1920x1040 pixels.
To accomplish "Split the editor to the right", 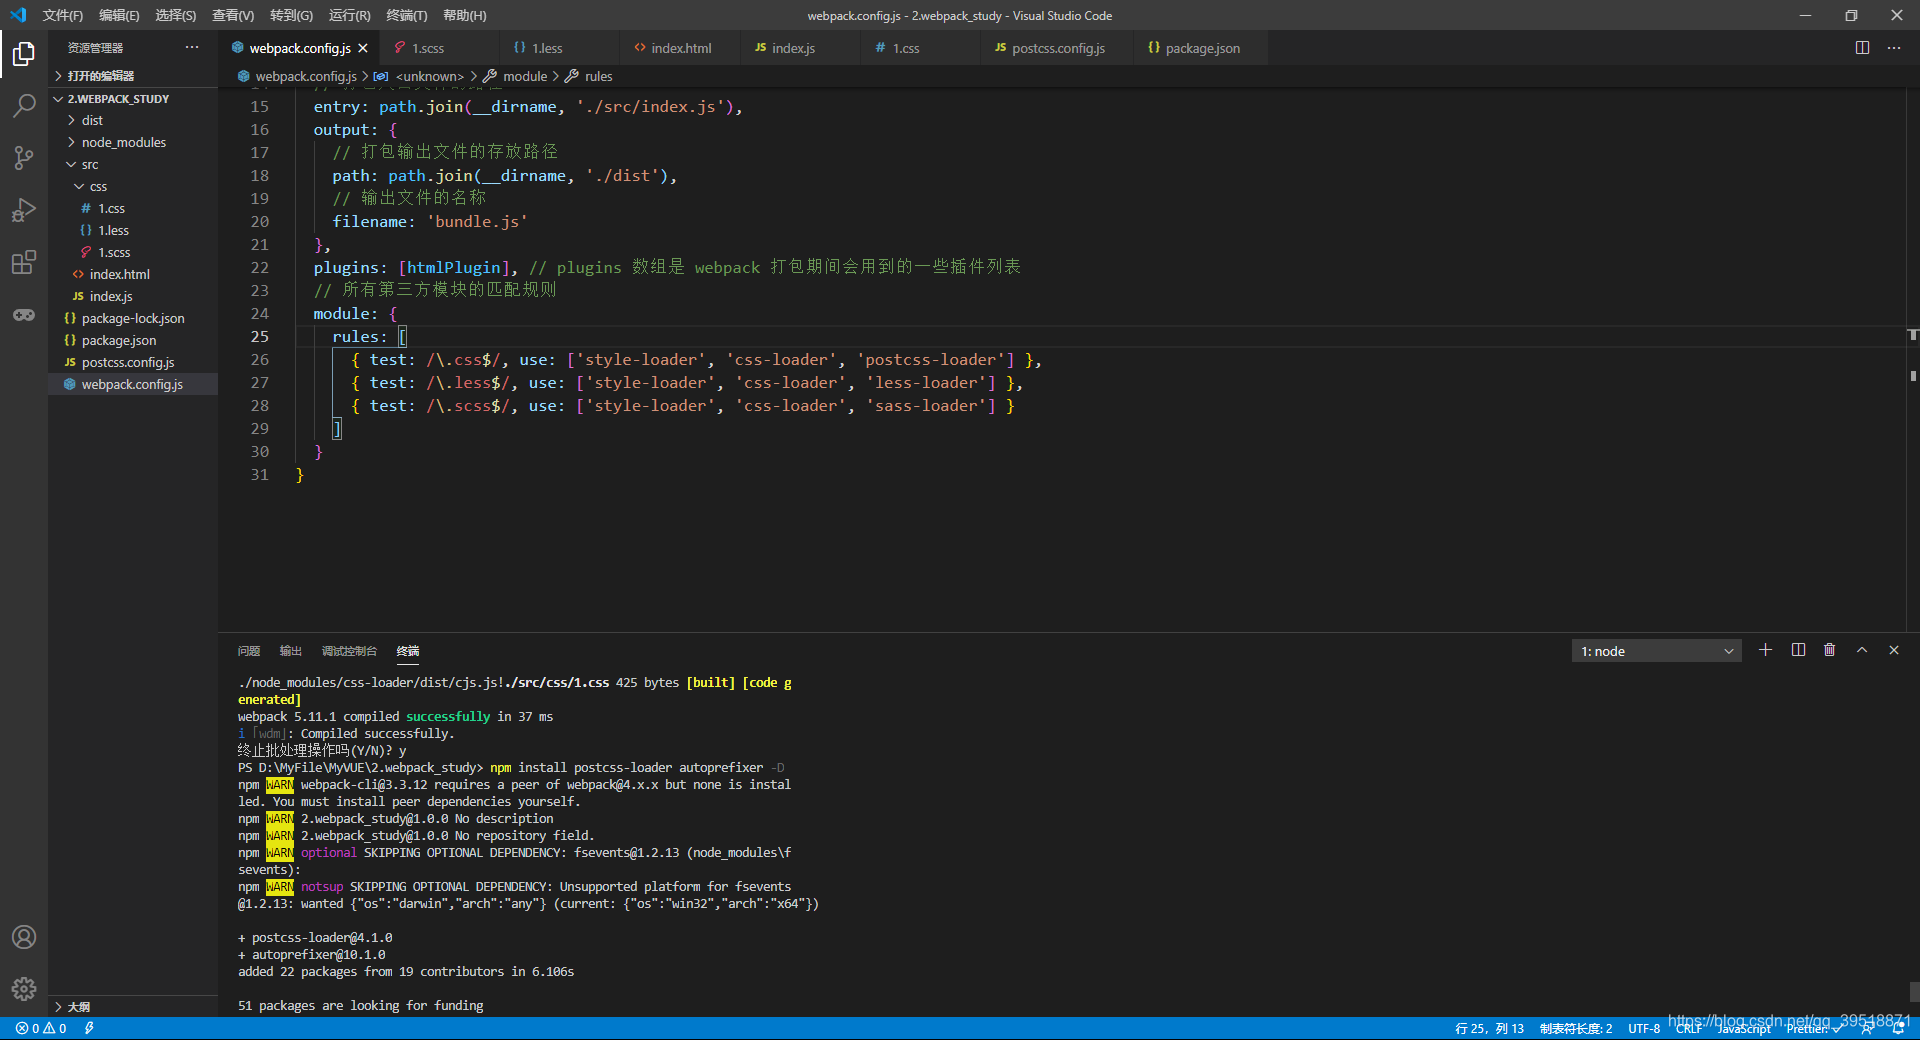I will pyautogui.click(x=1862, y=48).
